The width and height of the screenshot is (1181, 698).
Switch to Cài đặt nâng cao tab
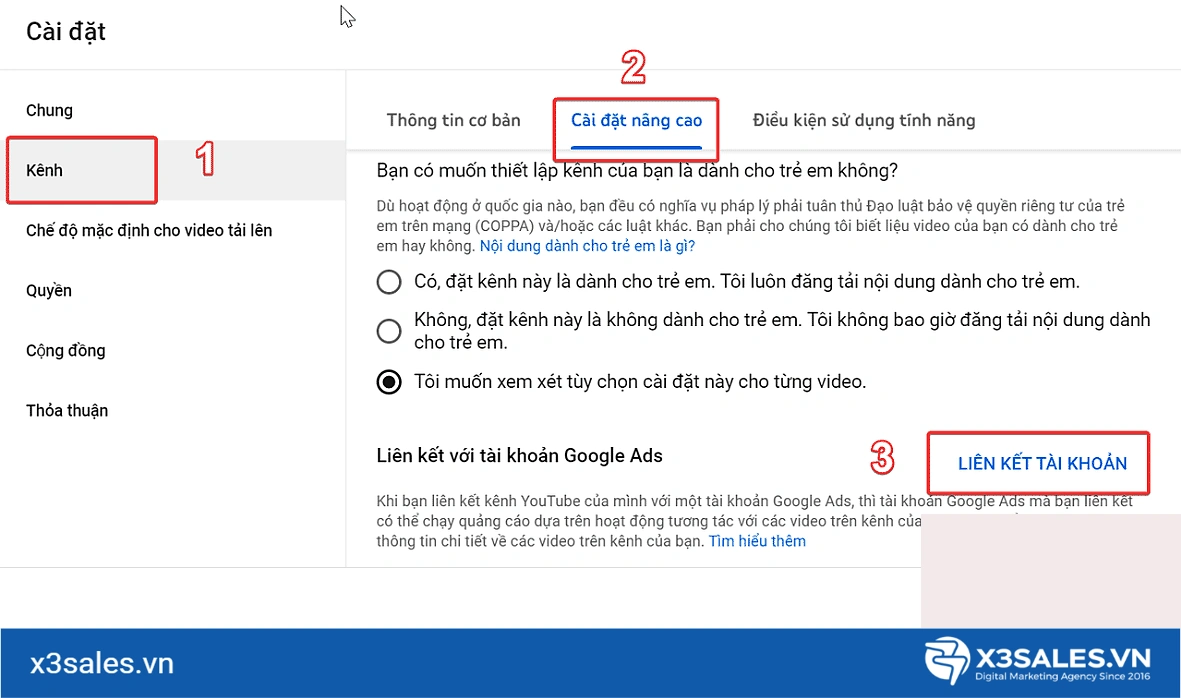636,120
